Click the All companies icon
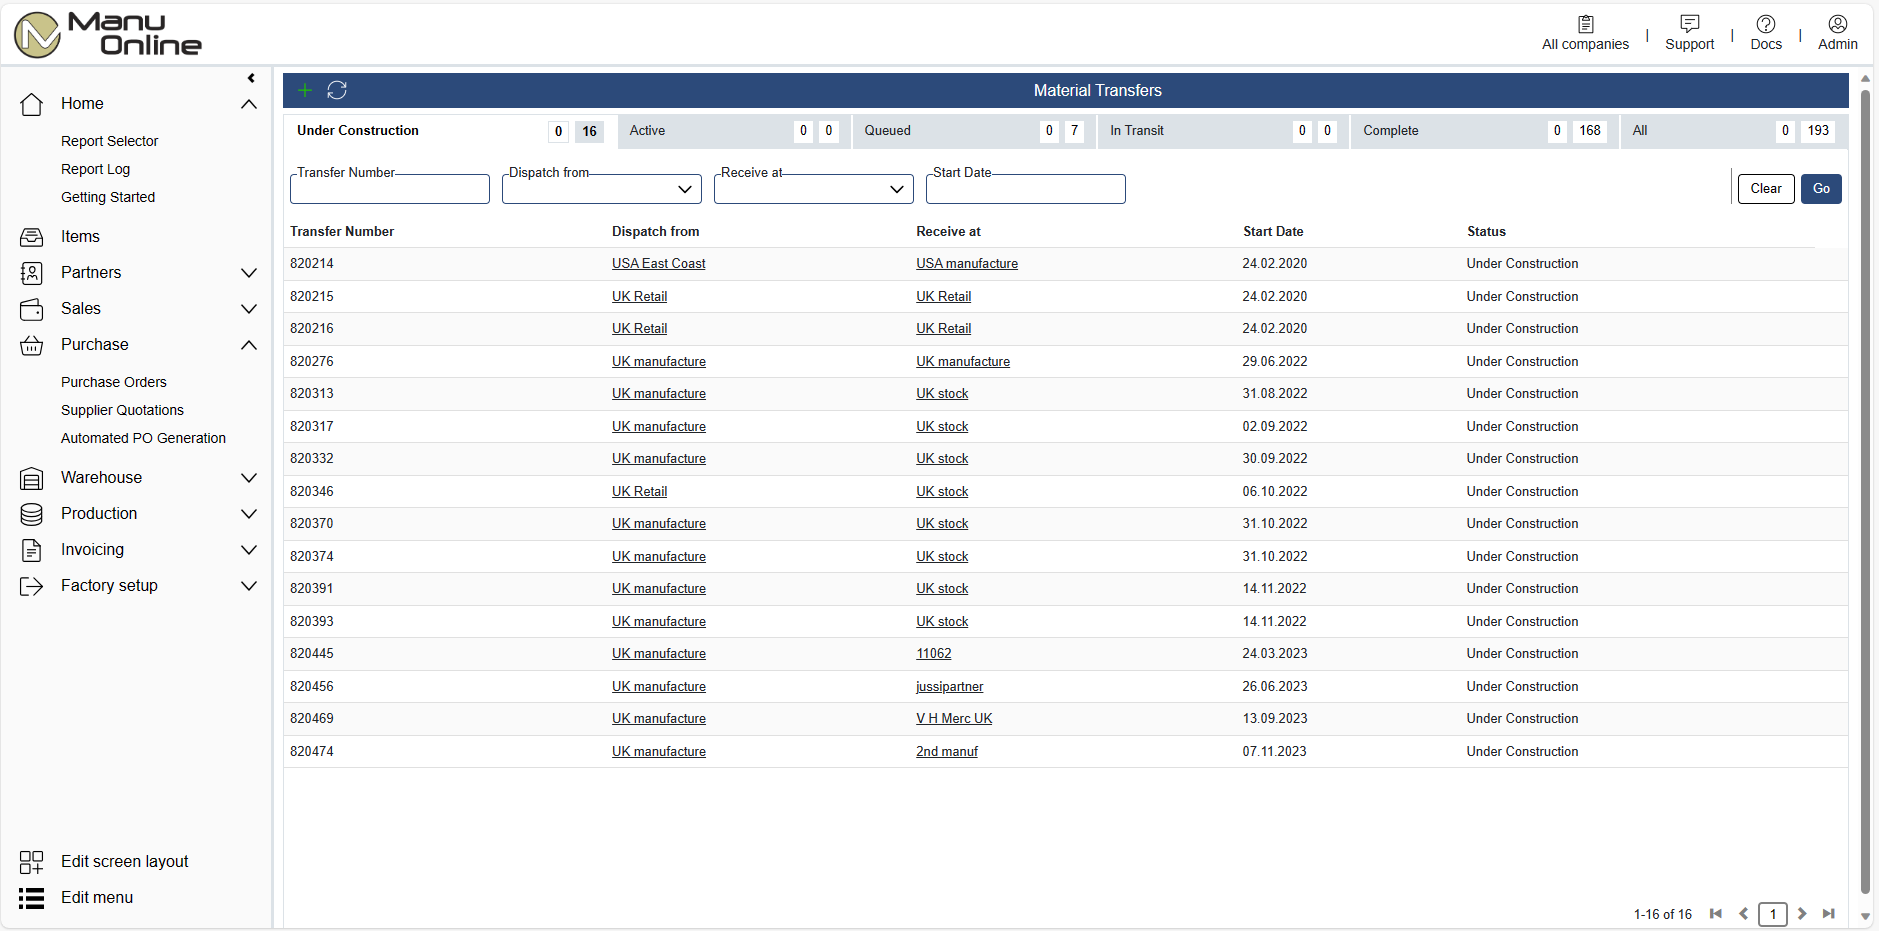This screenshot has height=931, width=1879. pyautogui.click(x=1585, y=24)
